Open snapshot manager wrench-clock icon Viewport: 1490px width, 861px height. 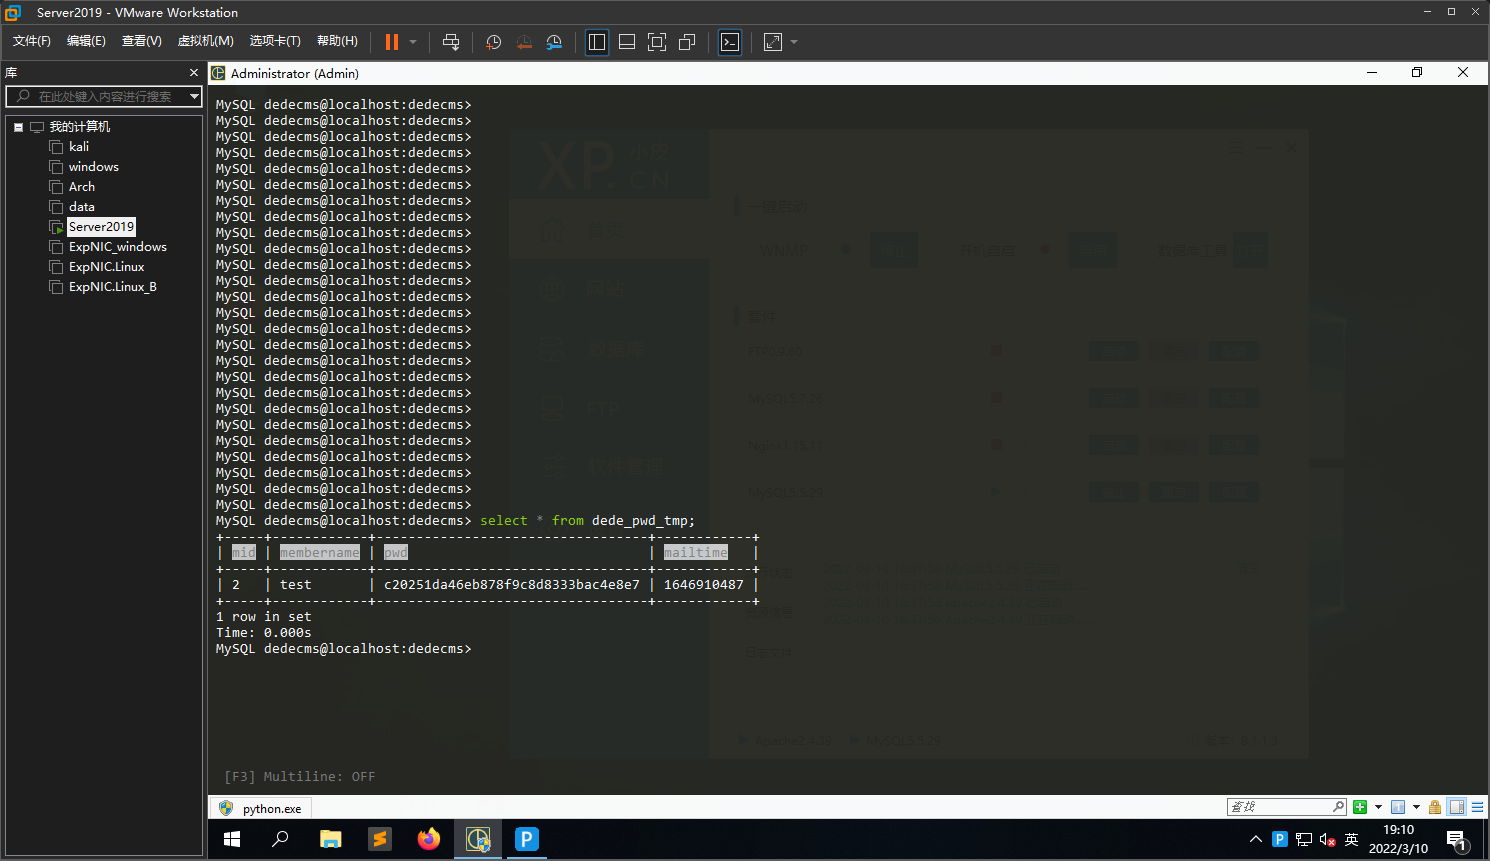pyautogui.click(x=554, y=42)
